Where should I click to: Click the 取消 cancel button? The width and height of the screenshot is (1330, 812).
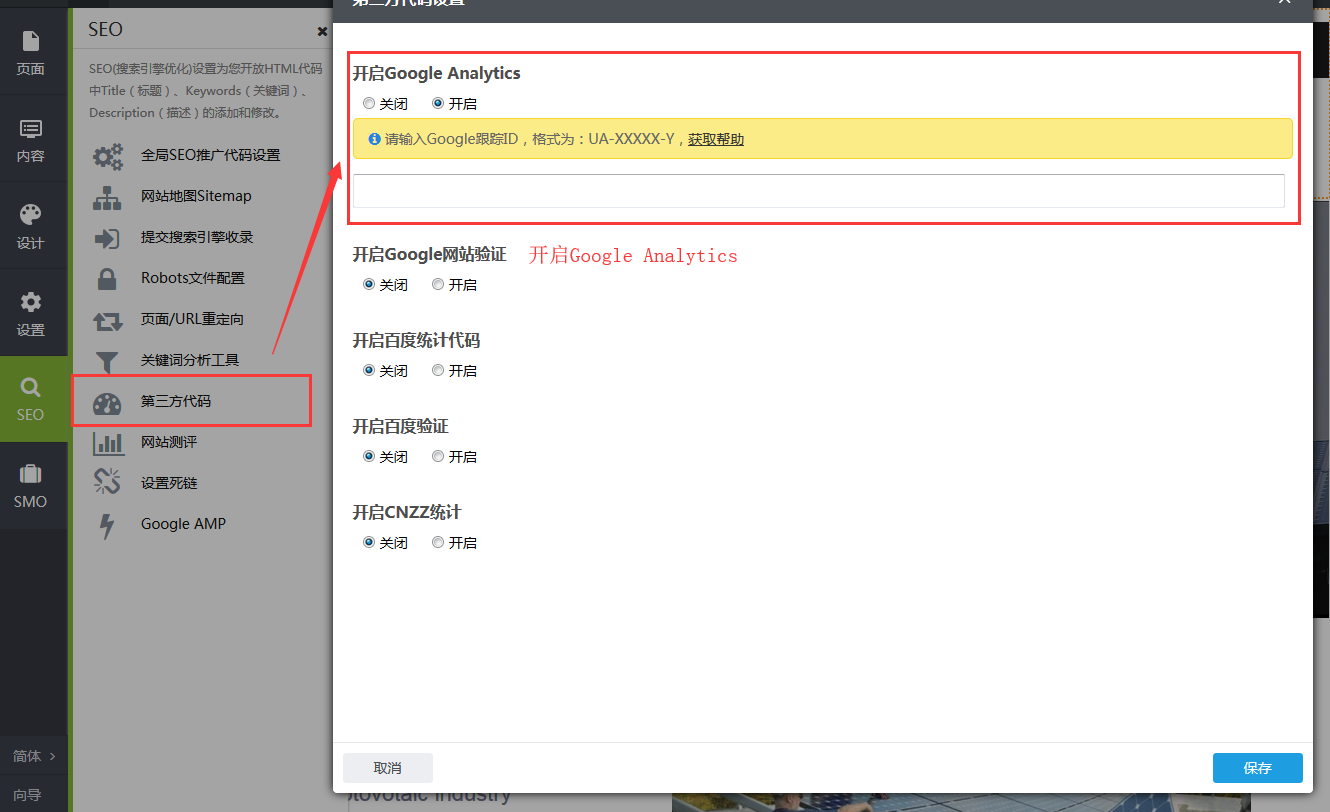(387, 768)
